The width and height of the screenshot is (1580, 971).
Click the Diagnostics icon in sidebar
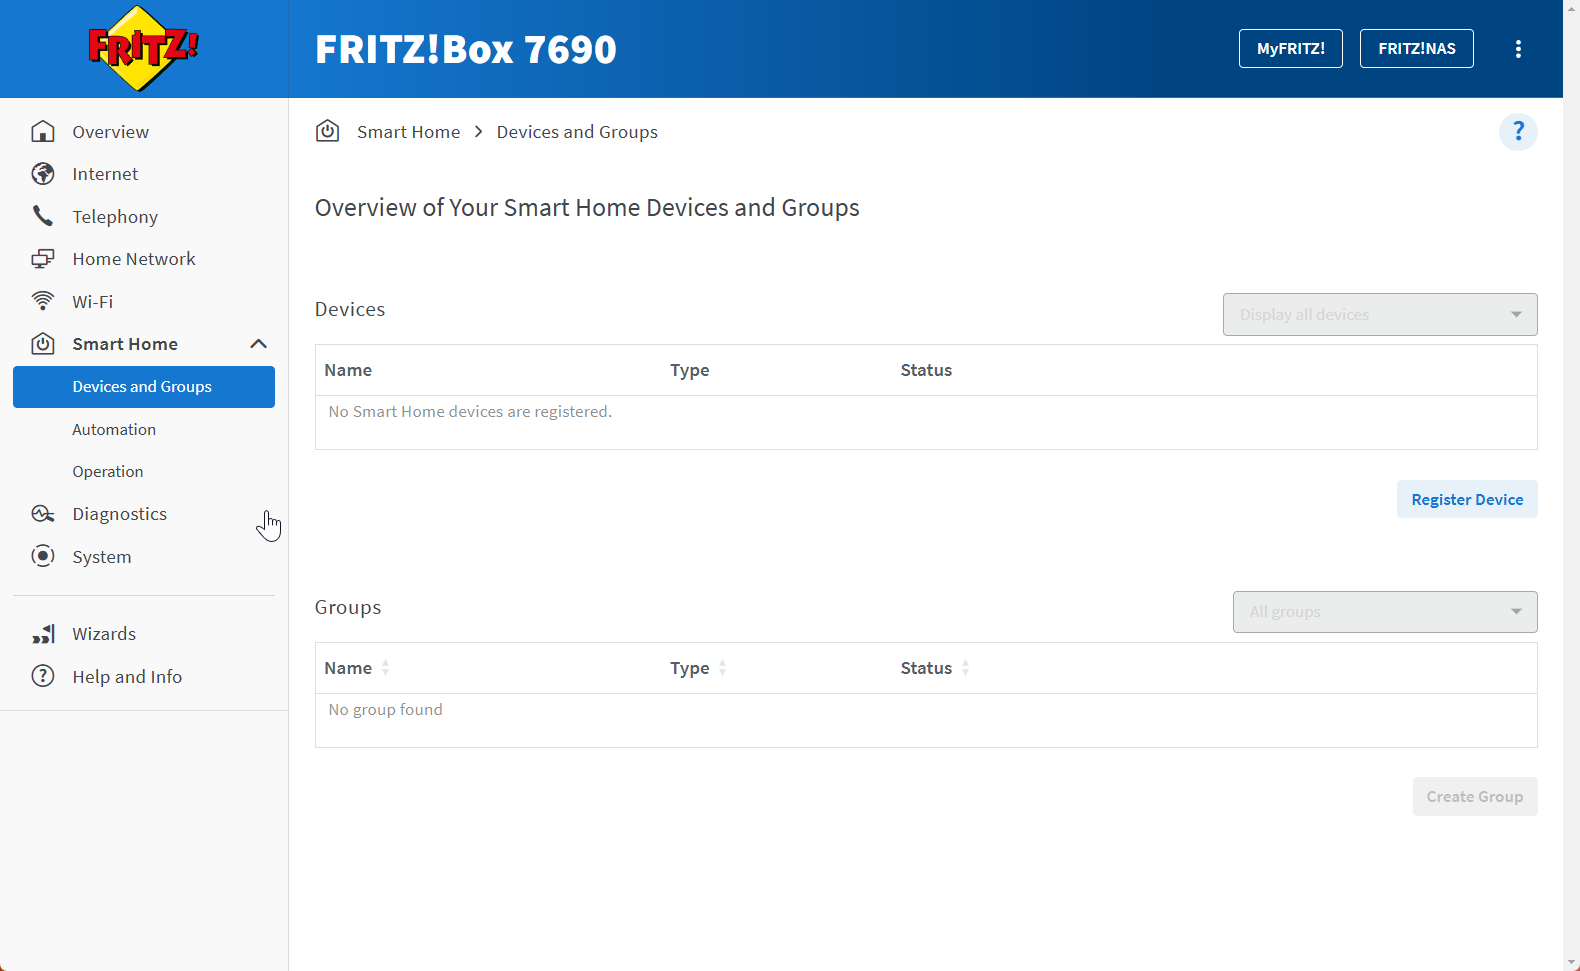click(43, 514)
